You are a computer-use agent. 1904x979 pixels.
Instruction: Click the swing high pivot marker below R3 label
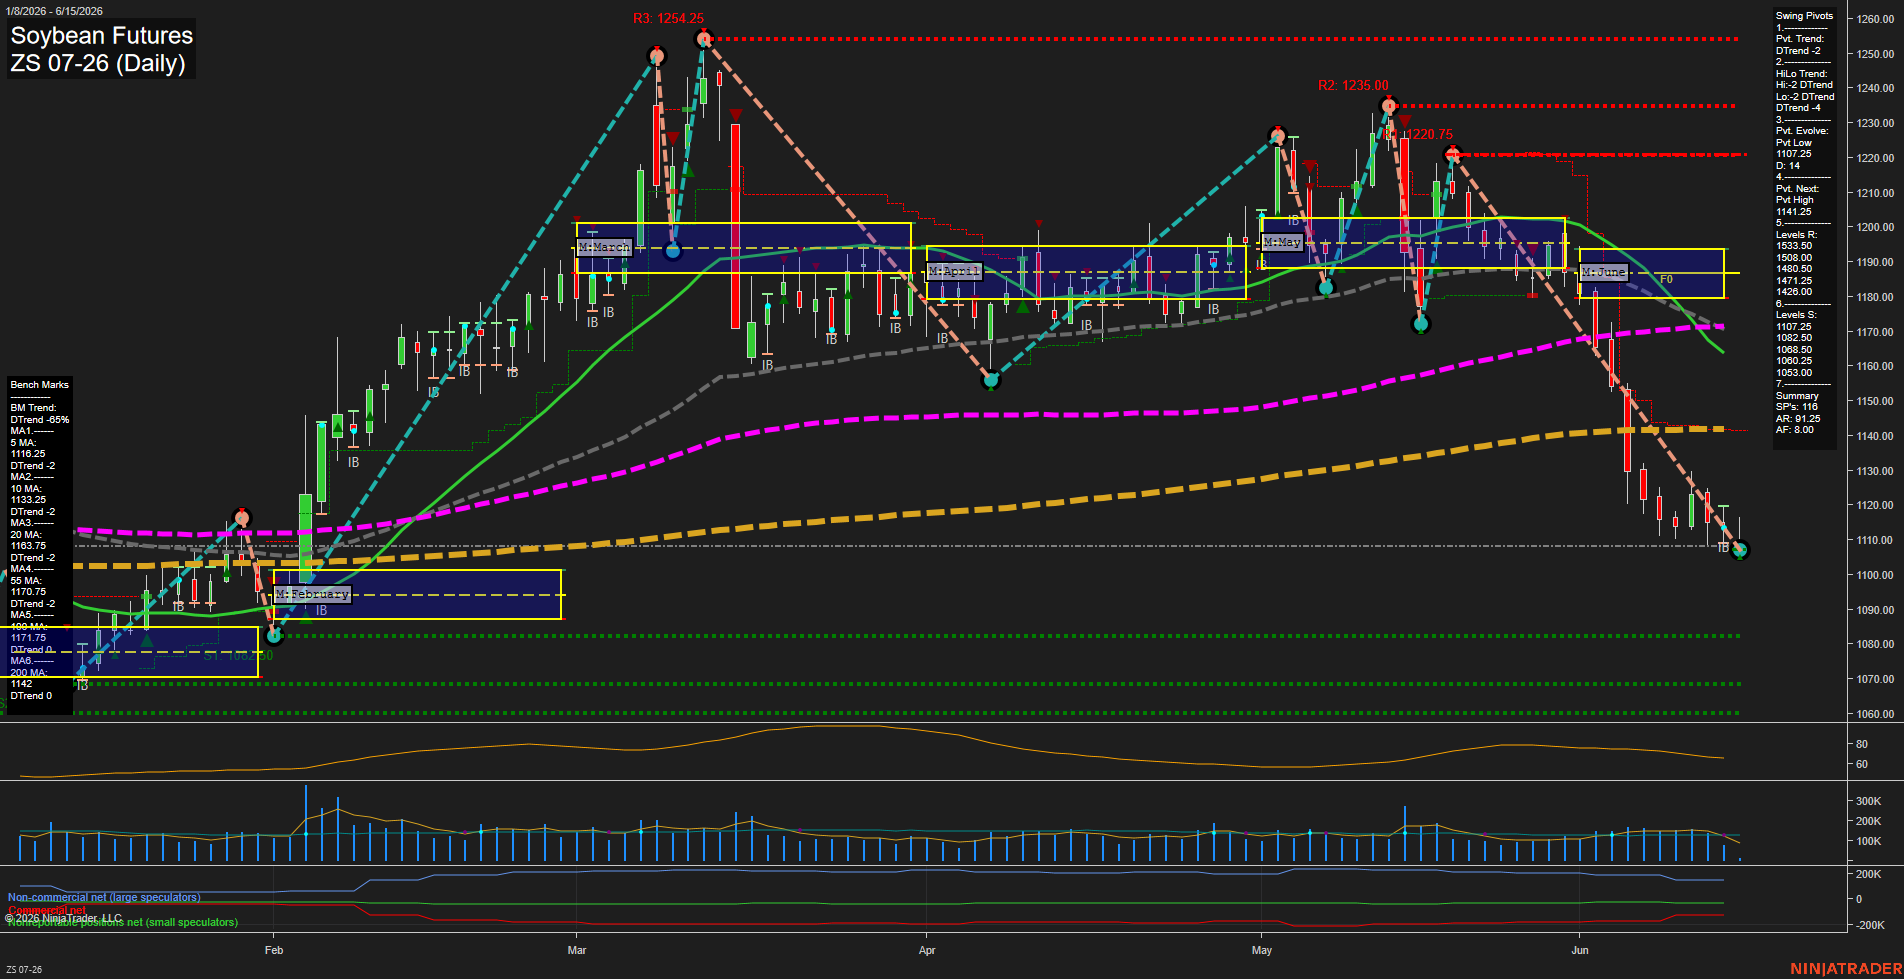pyautogui.click(x=703, y=39)
